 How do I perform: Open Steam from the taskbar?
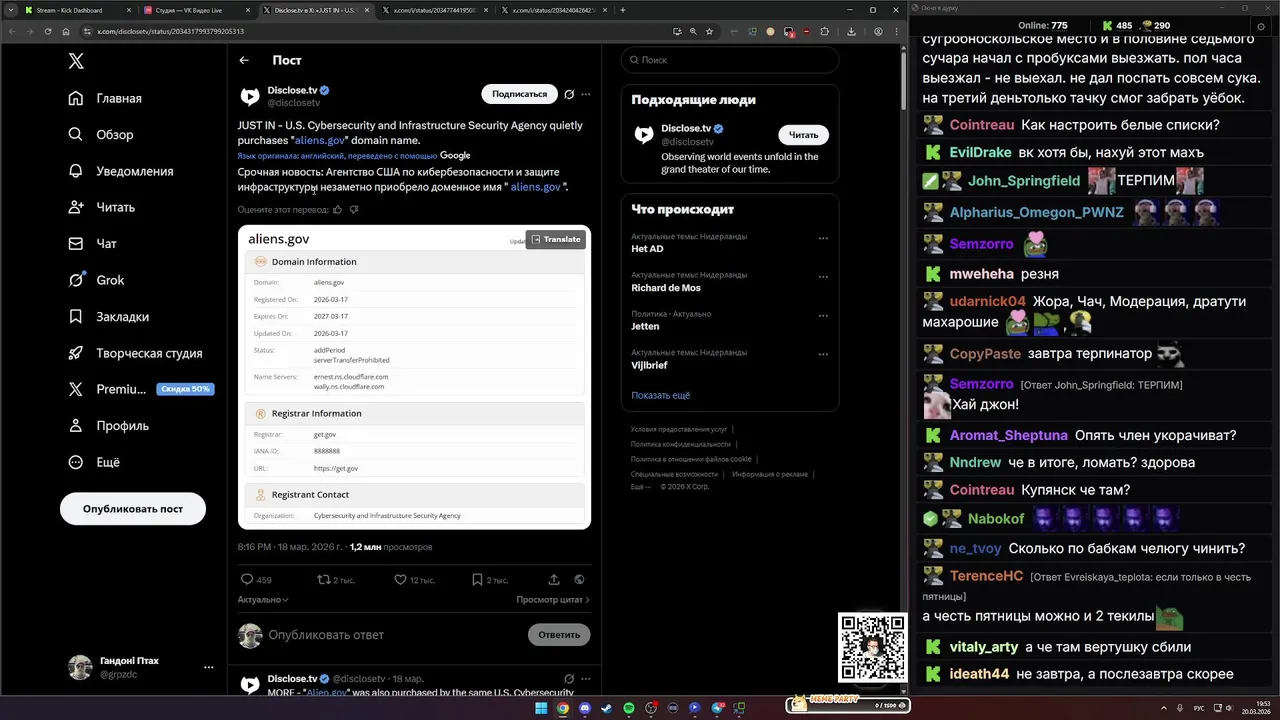coord(607,708)
